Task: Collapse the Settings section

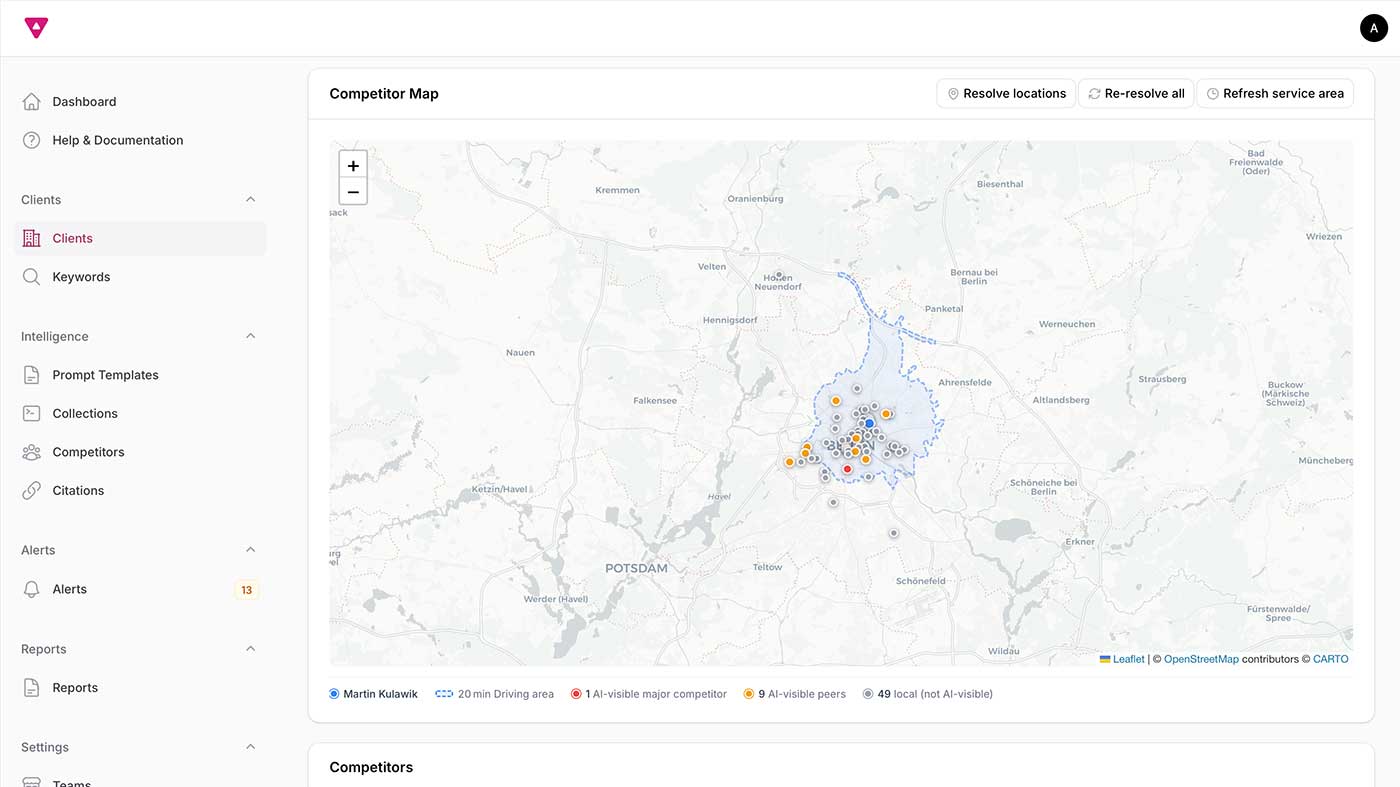Action: [250, 746]
